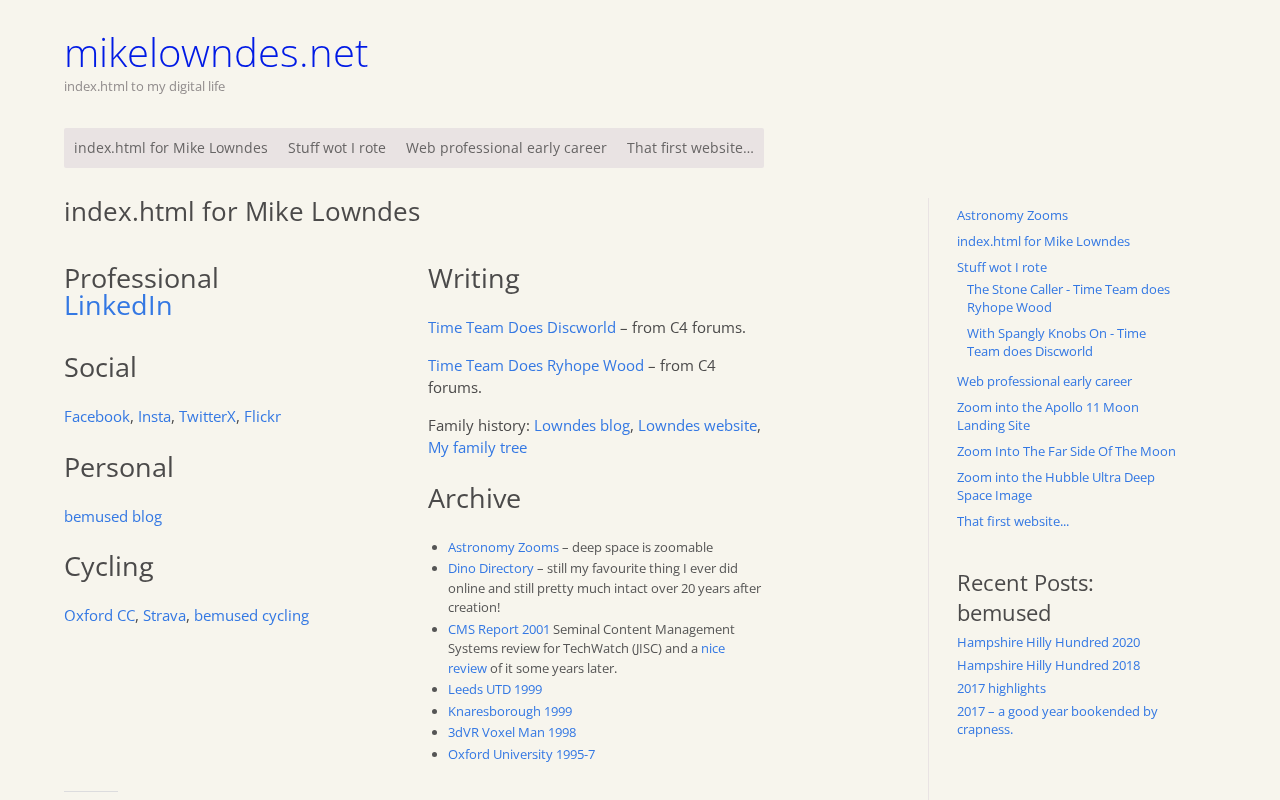1280x800 pixels.
Task: Open 'My family tree' link
Action: point(477,447)
